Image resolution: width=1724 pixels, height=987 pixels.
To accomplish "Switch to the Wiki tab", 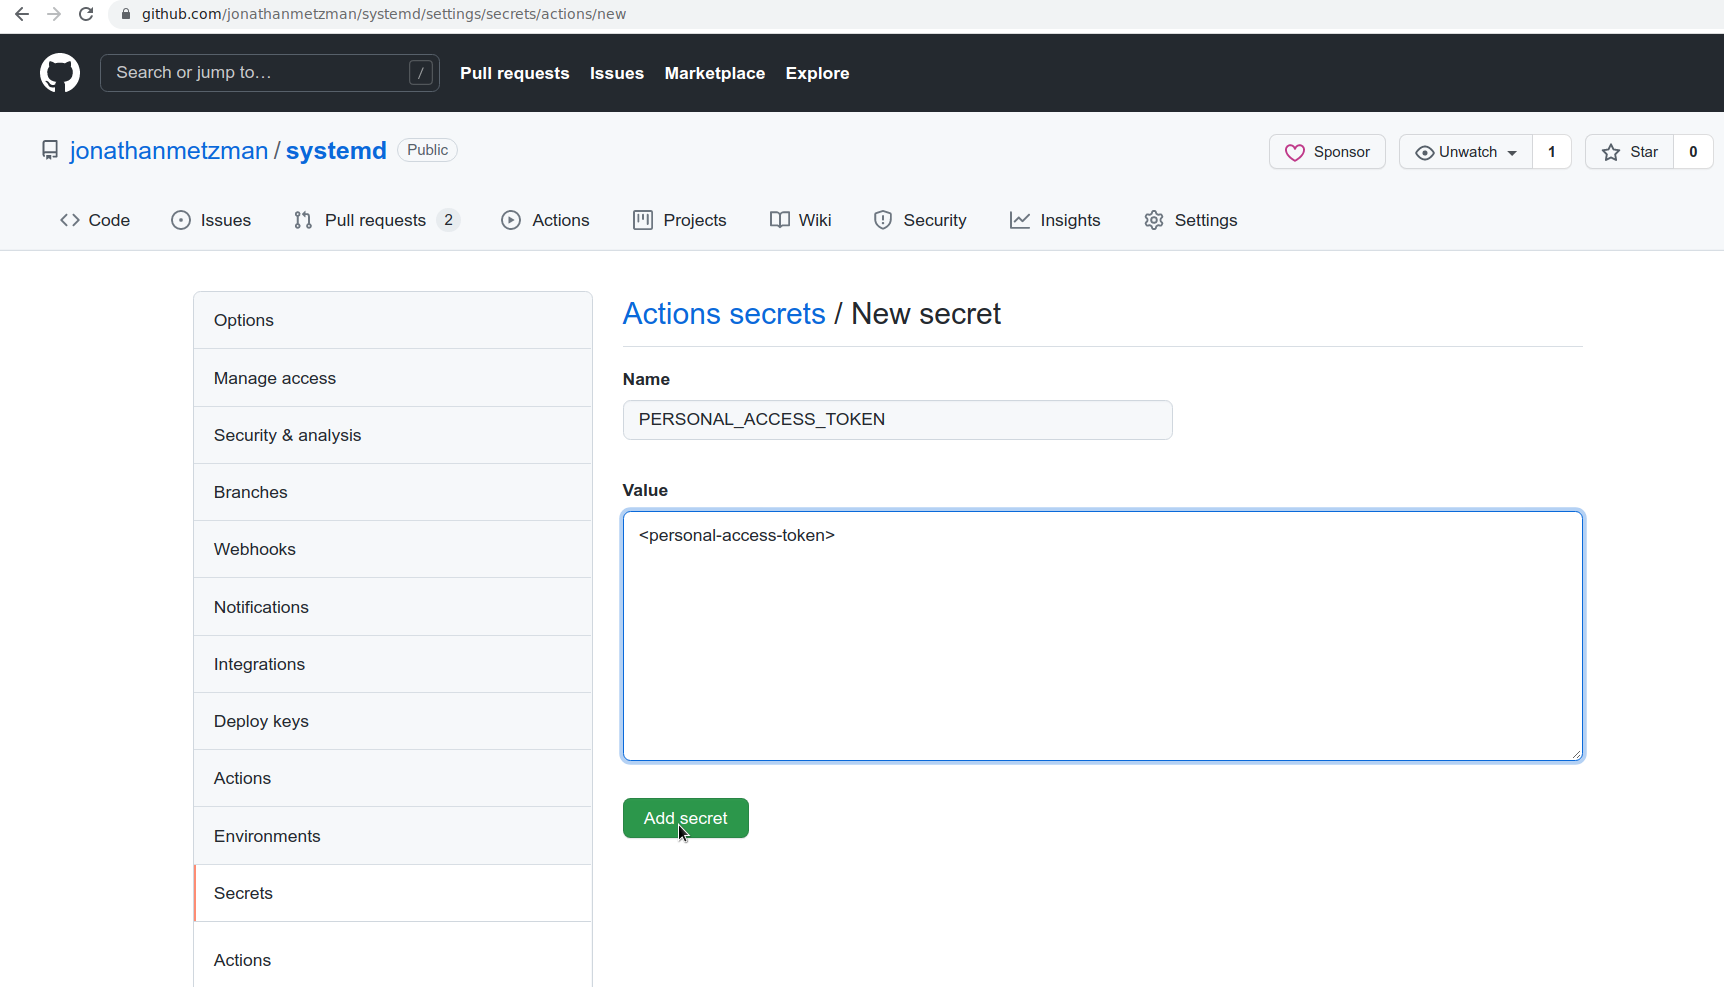I will (801, 220).
